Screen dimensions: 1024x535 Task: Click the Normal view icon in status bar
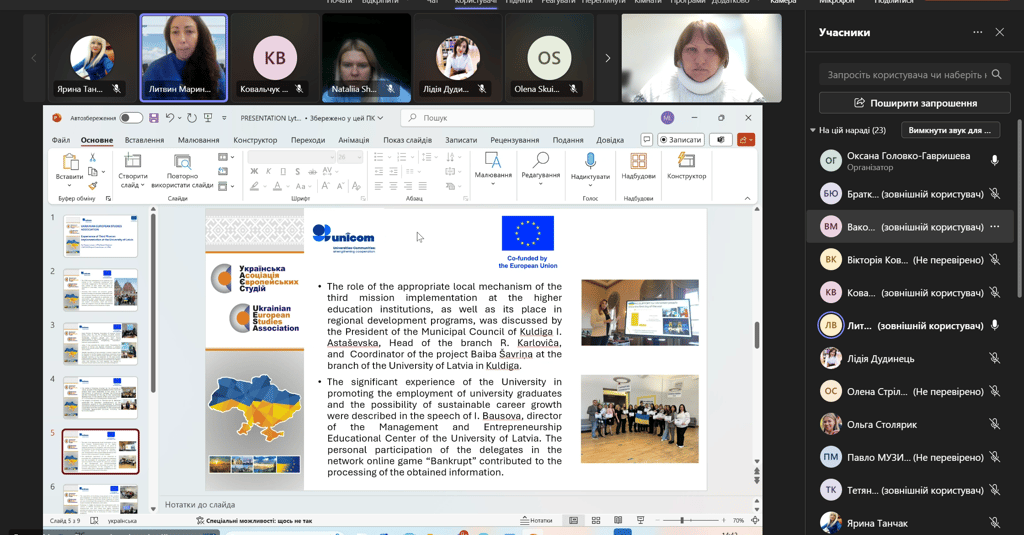click(x=573, y=521)
